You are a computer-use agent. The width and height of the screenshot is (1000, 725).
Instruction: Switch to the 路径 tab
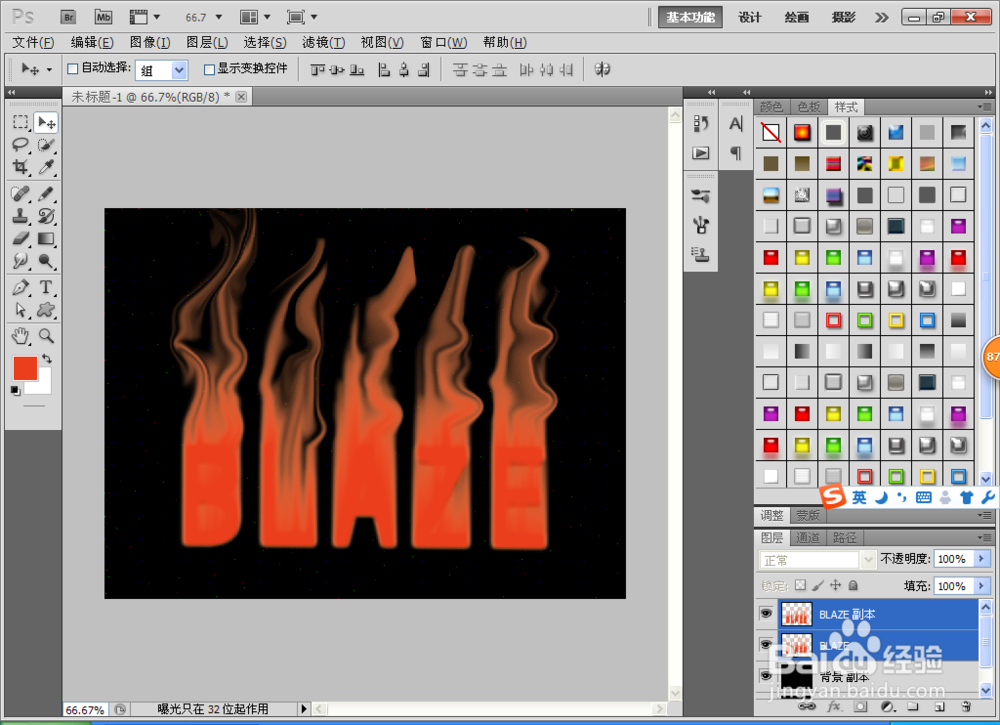coord(845,538)
